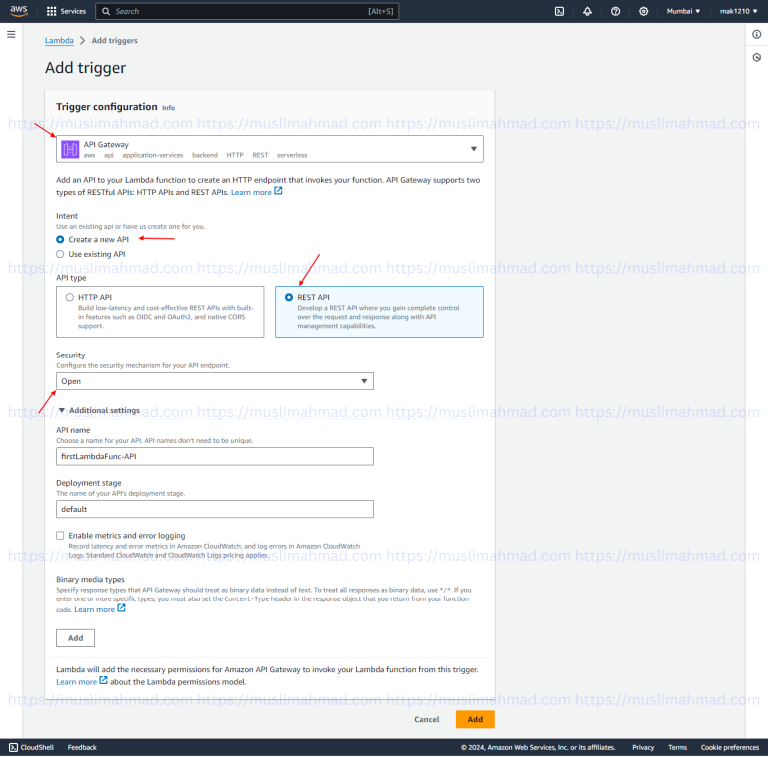Enable metrics and error logging checkbox
768x757 pixels.
pyautogui.click(x=61, y=536)
